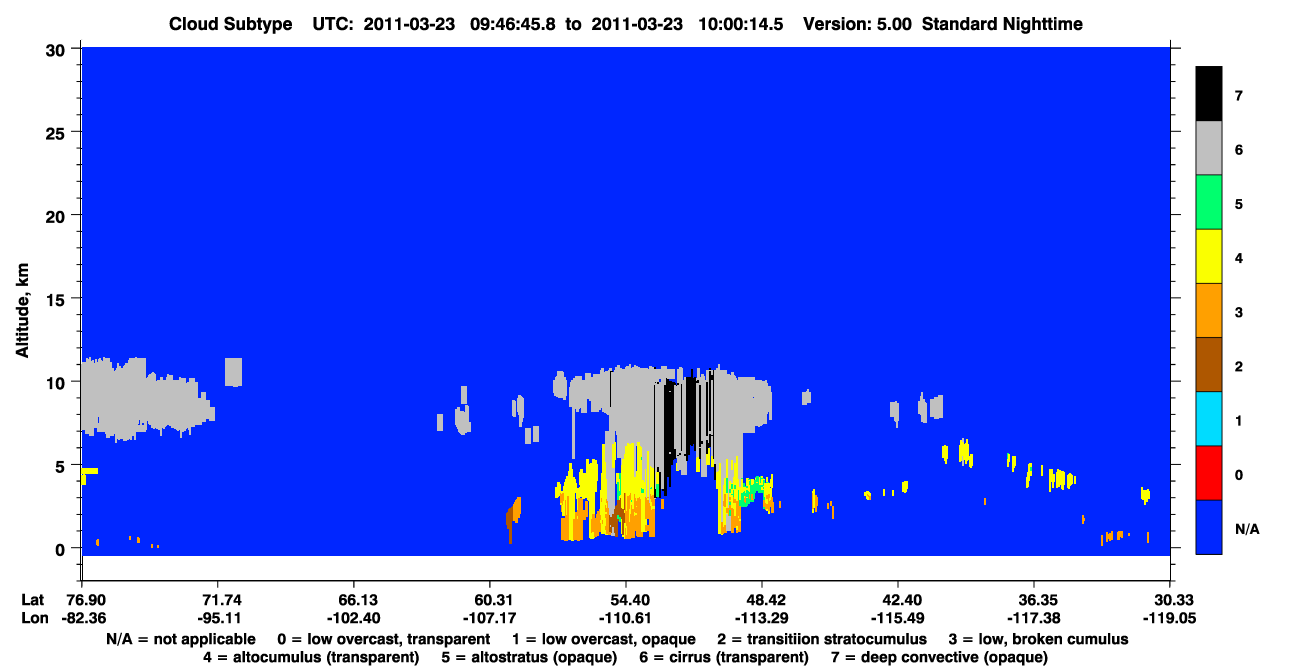Click longitude value '-95.11'
This screenshot has height=667, width=1300.
pyautogui.click(x=217, y=617)
